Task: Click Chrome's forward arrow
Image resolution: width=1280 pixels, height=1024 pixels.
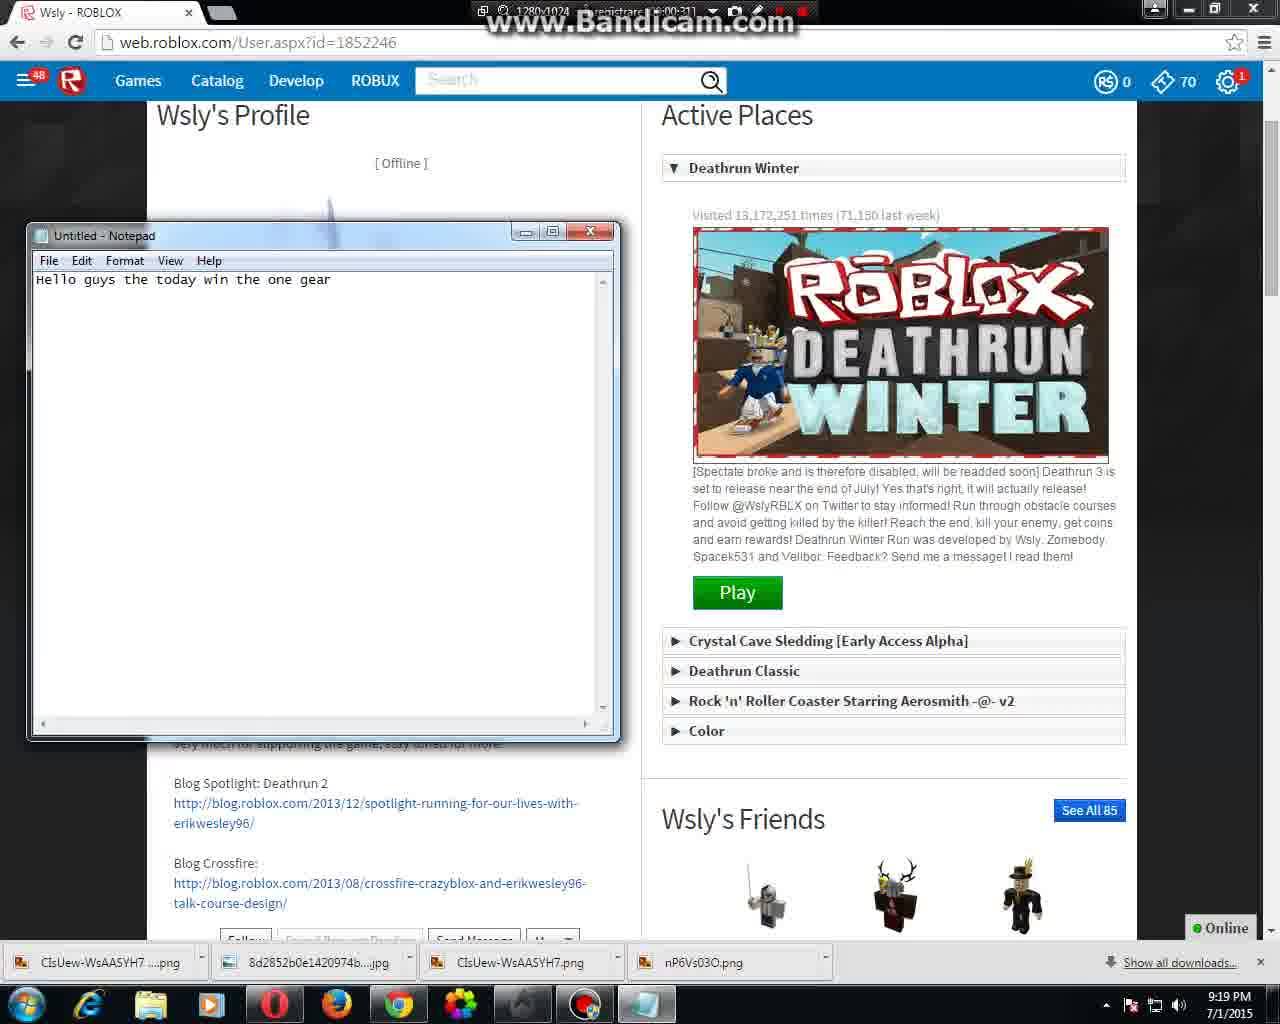Action: [46, 43]
